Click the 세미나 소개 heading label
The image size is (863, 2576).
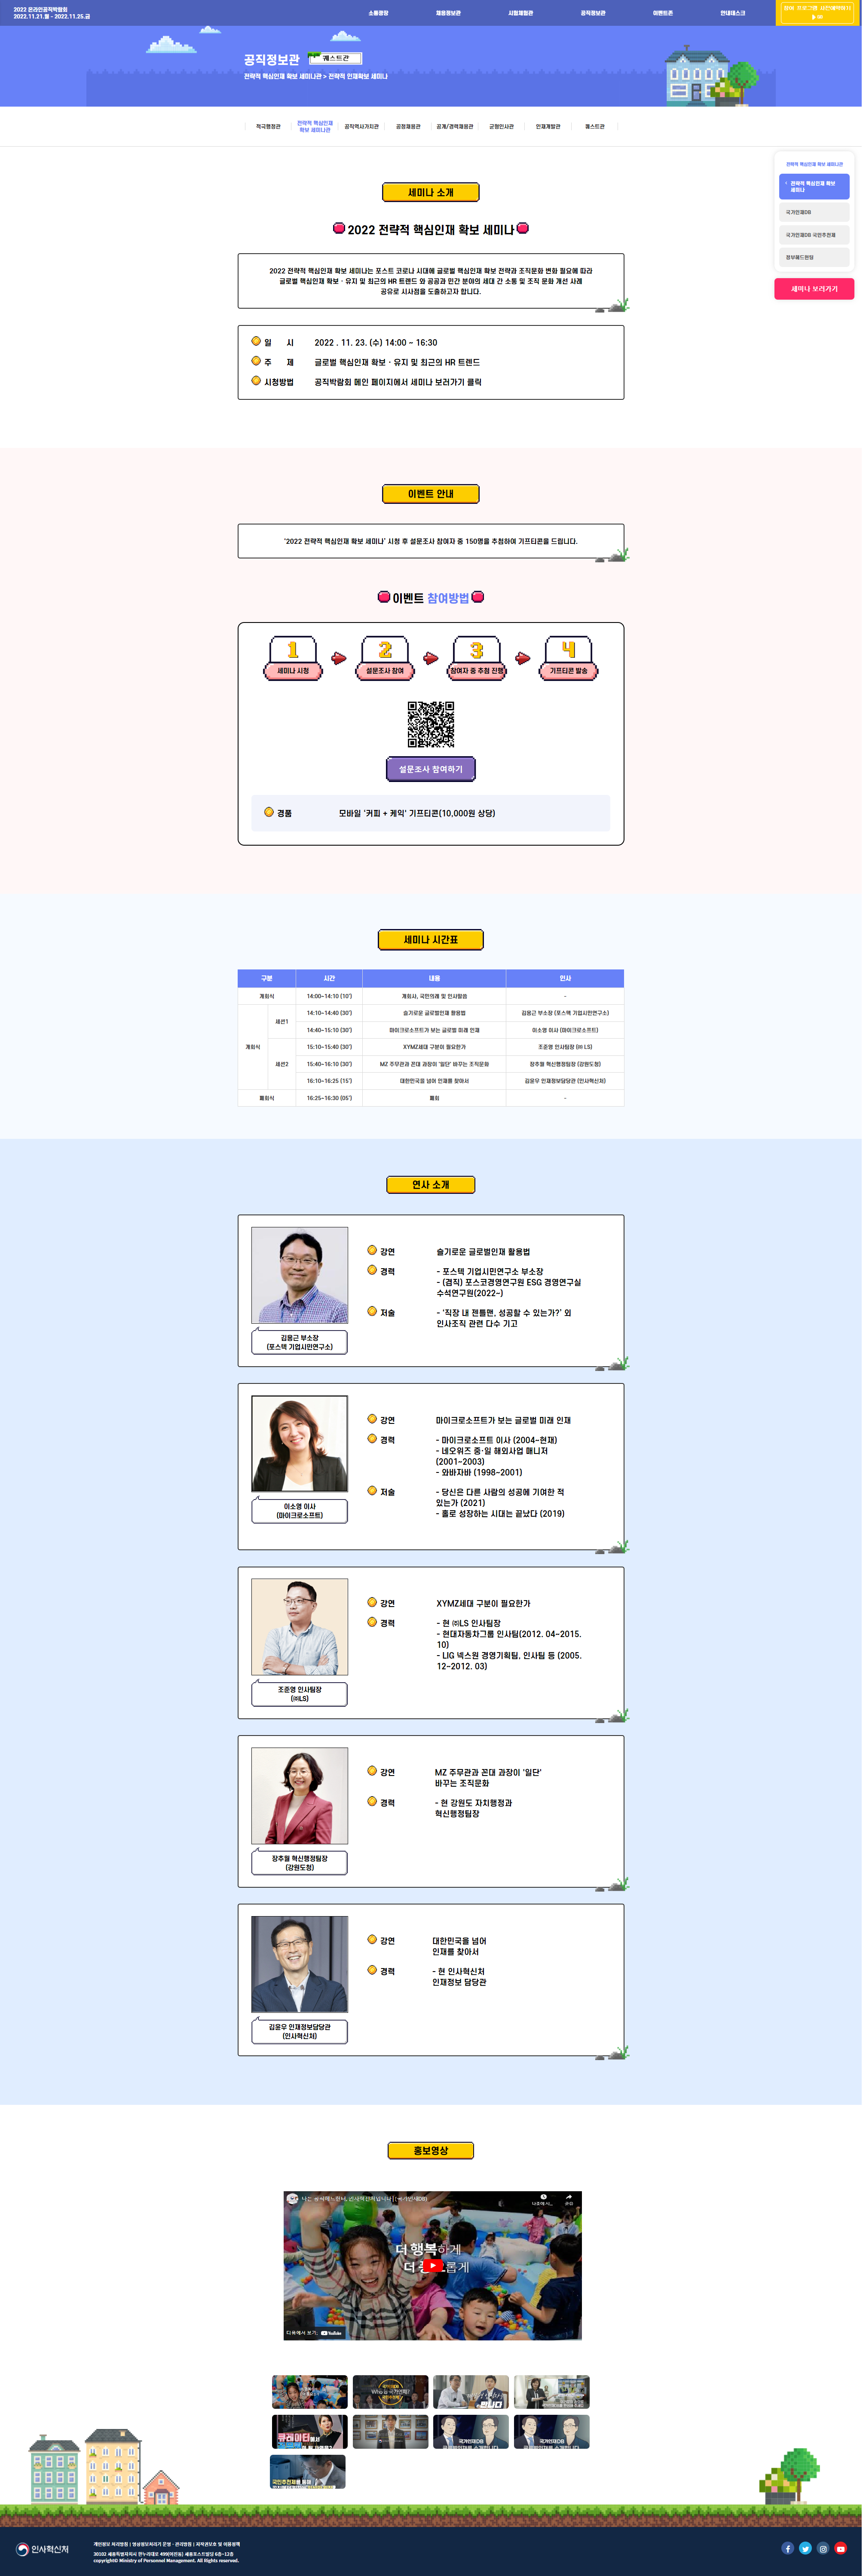(x=431, y=192)
